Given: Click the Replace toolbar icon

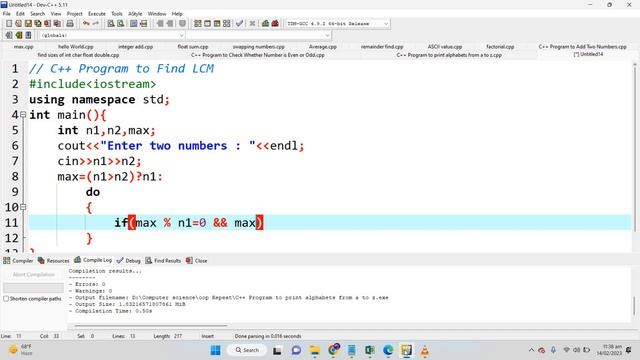Looking at the screenshot, I should pos(120,24).
